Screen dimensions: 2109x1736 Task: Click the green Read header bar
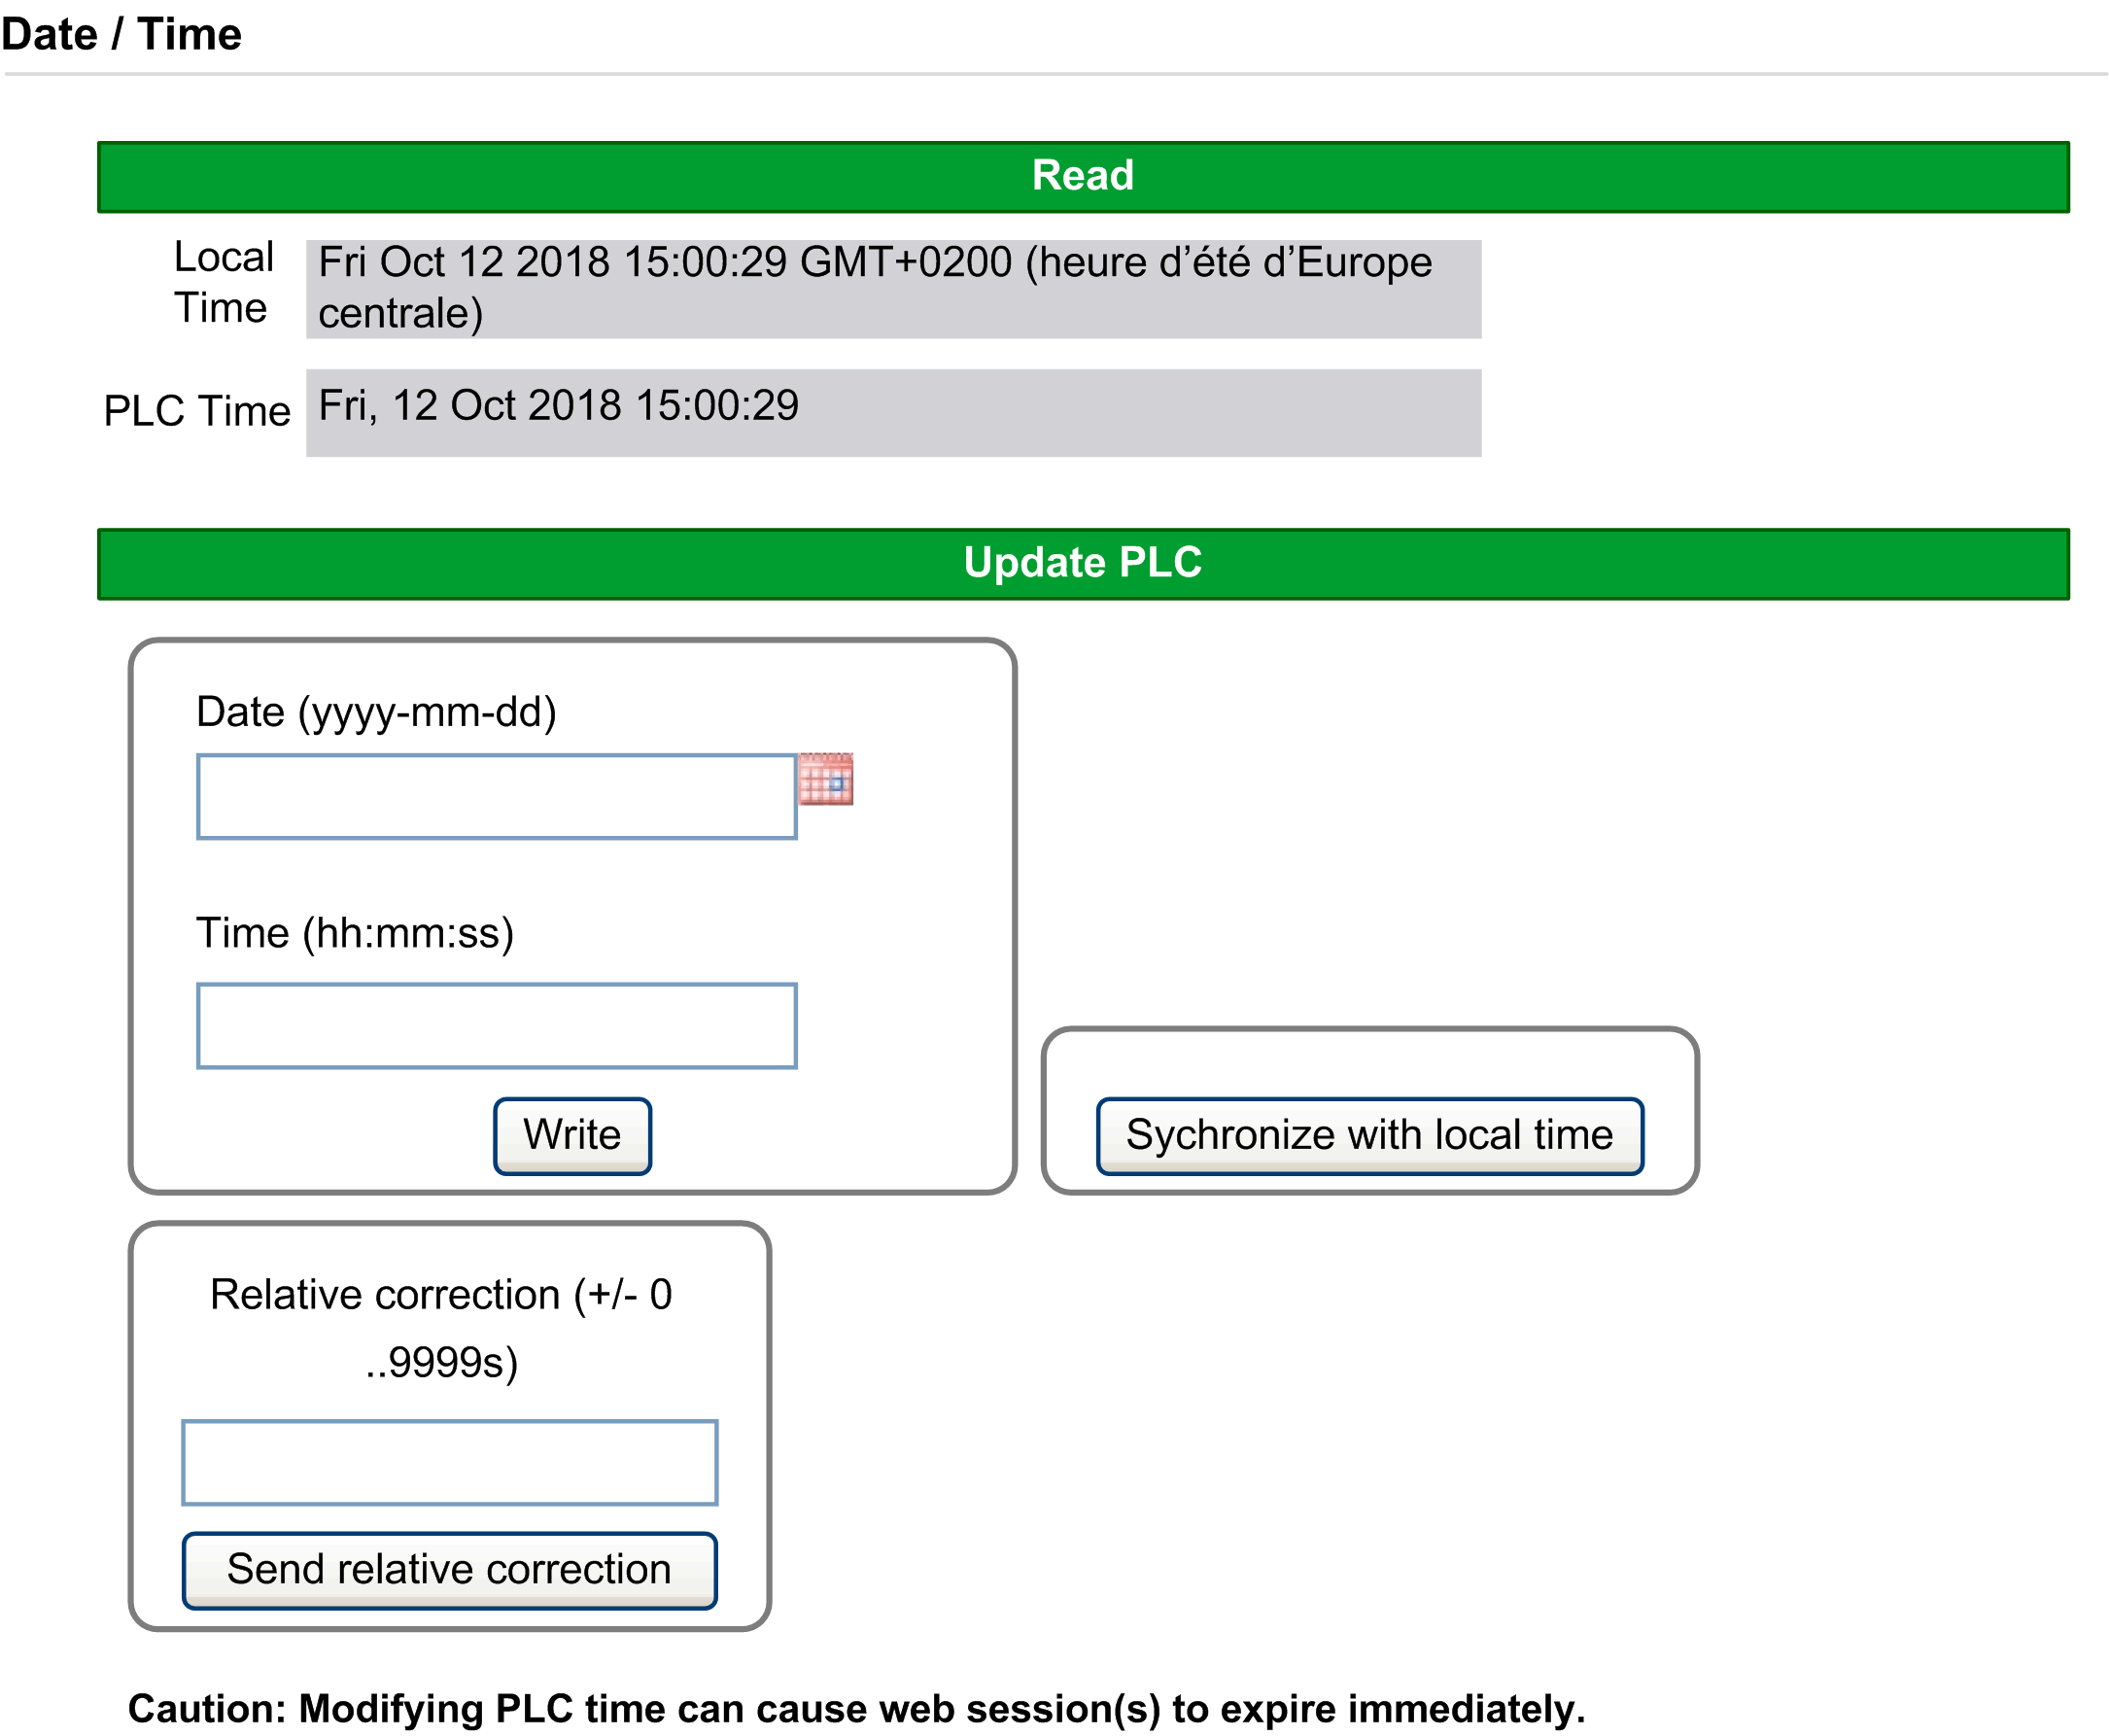click(1082, 177)
